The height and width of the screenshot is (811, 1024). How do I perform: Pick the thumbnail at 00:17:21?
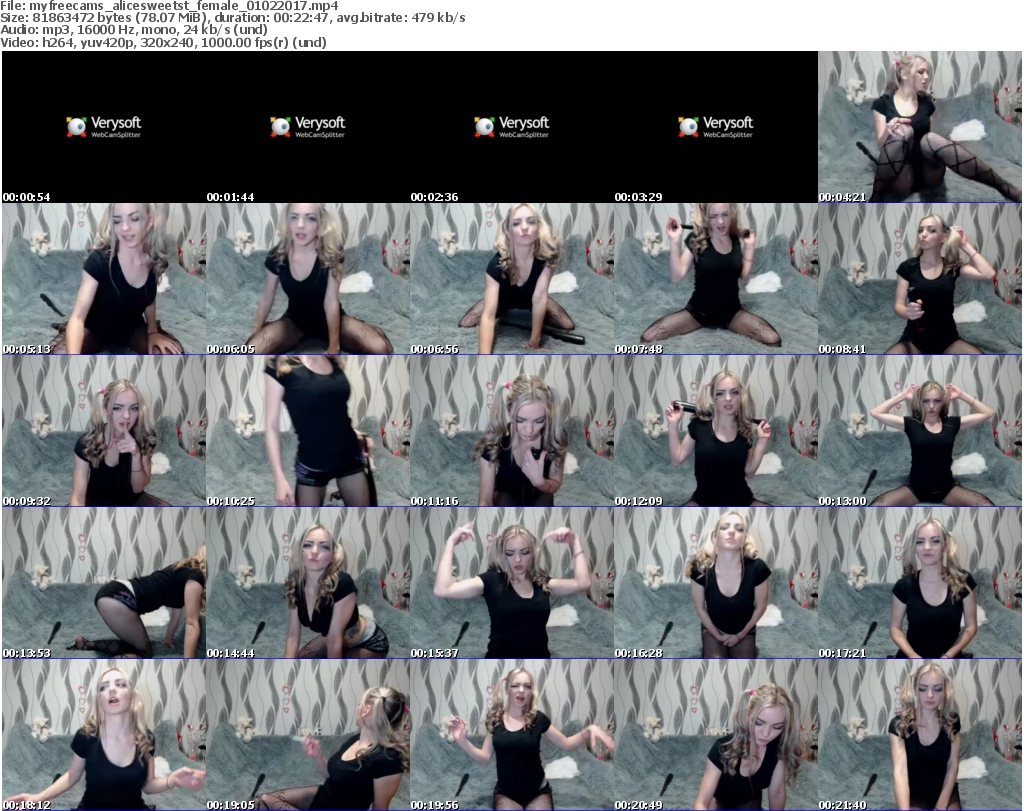click(920, 583)
